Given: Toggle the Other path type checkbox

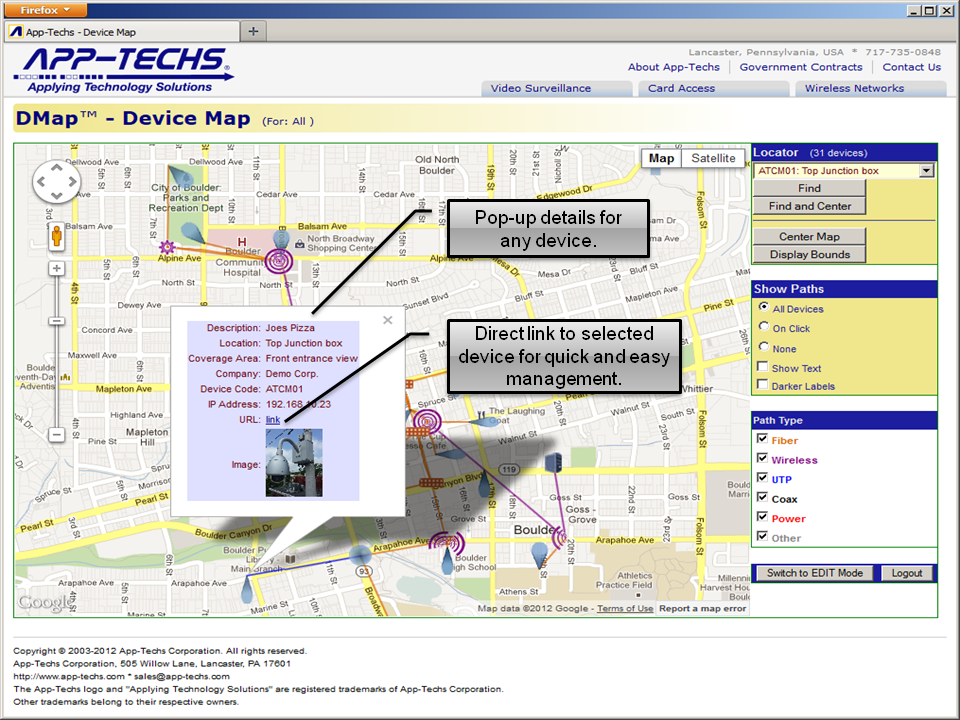Looking at the screenshot, I should [x=762, y=536].
